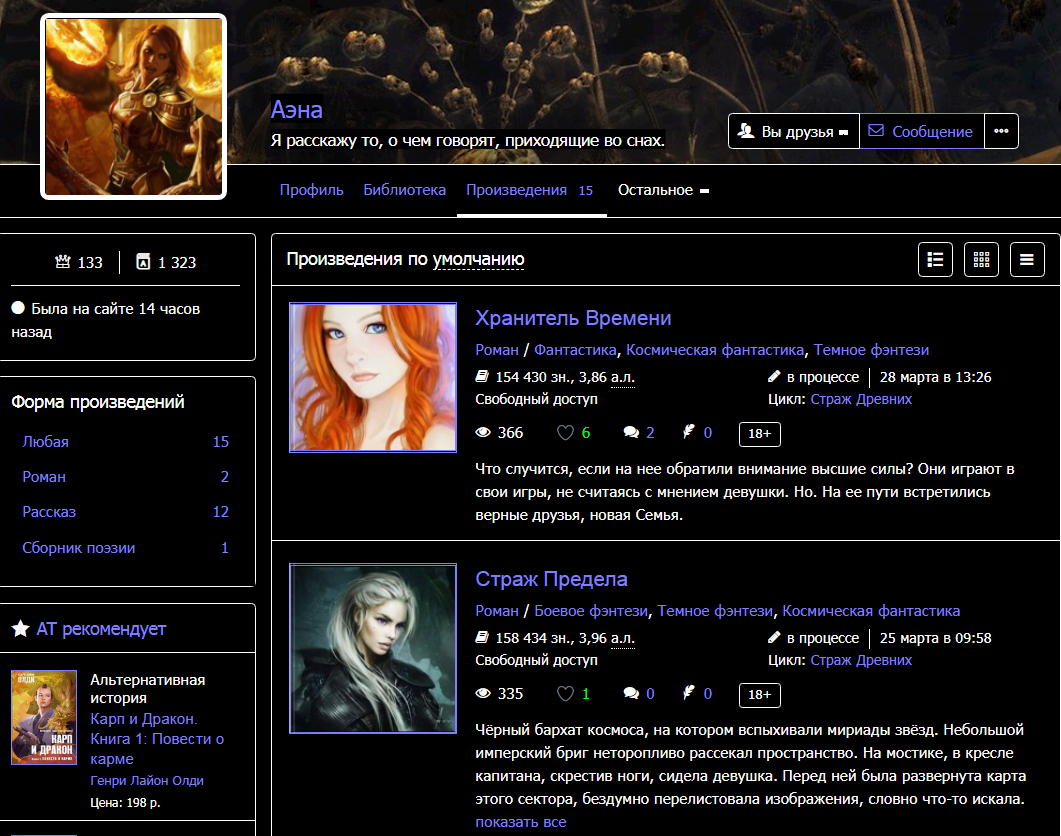Screen dimensions: 1061x836
Task: Click показать все to expand description
Action: tap(520, 822)
